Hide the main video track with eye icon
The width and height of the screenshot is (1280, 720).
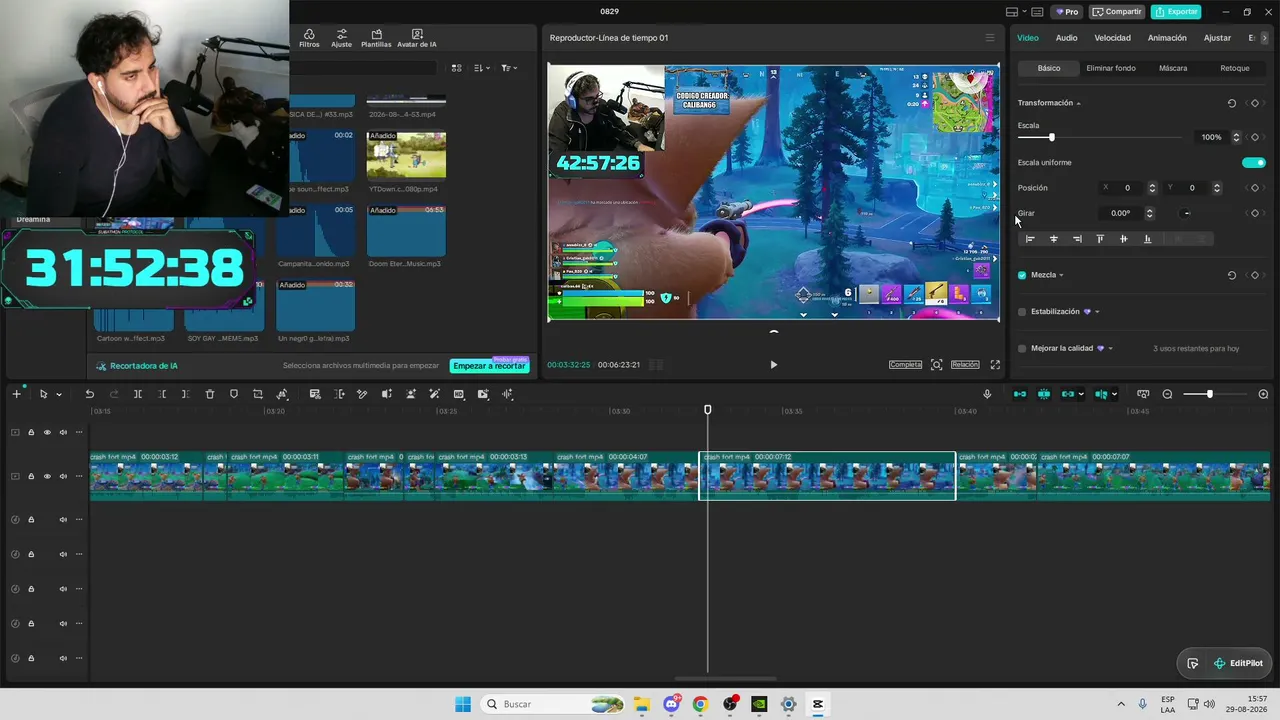[x=47, y=476]
